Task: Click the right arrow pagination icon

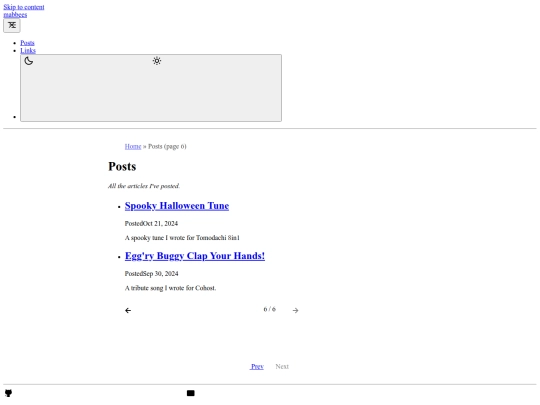Action: [x=295, y=311]
